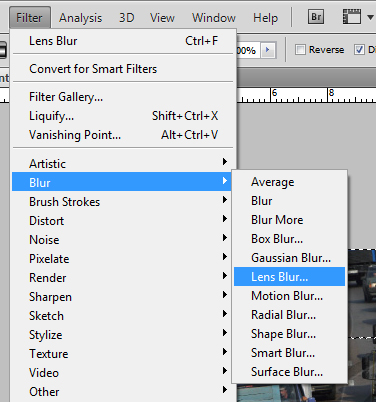Choose Gaussian Blur... filter
This screenshot has width=376, height=402.
pos(289,258)
